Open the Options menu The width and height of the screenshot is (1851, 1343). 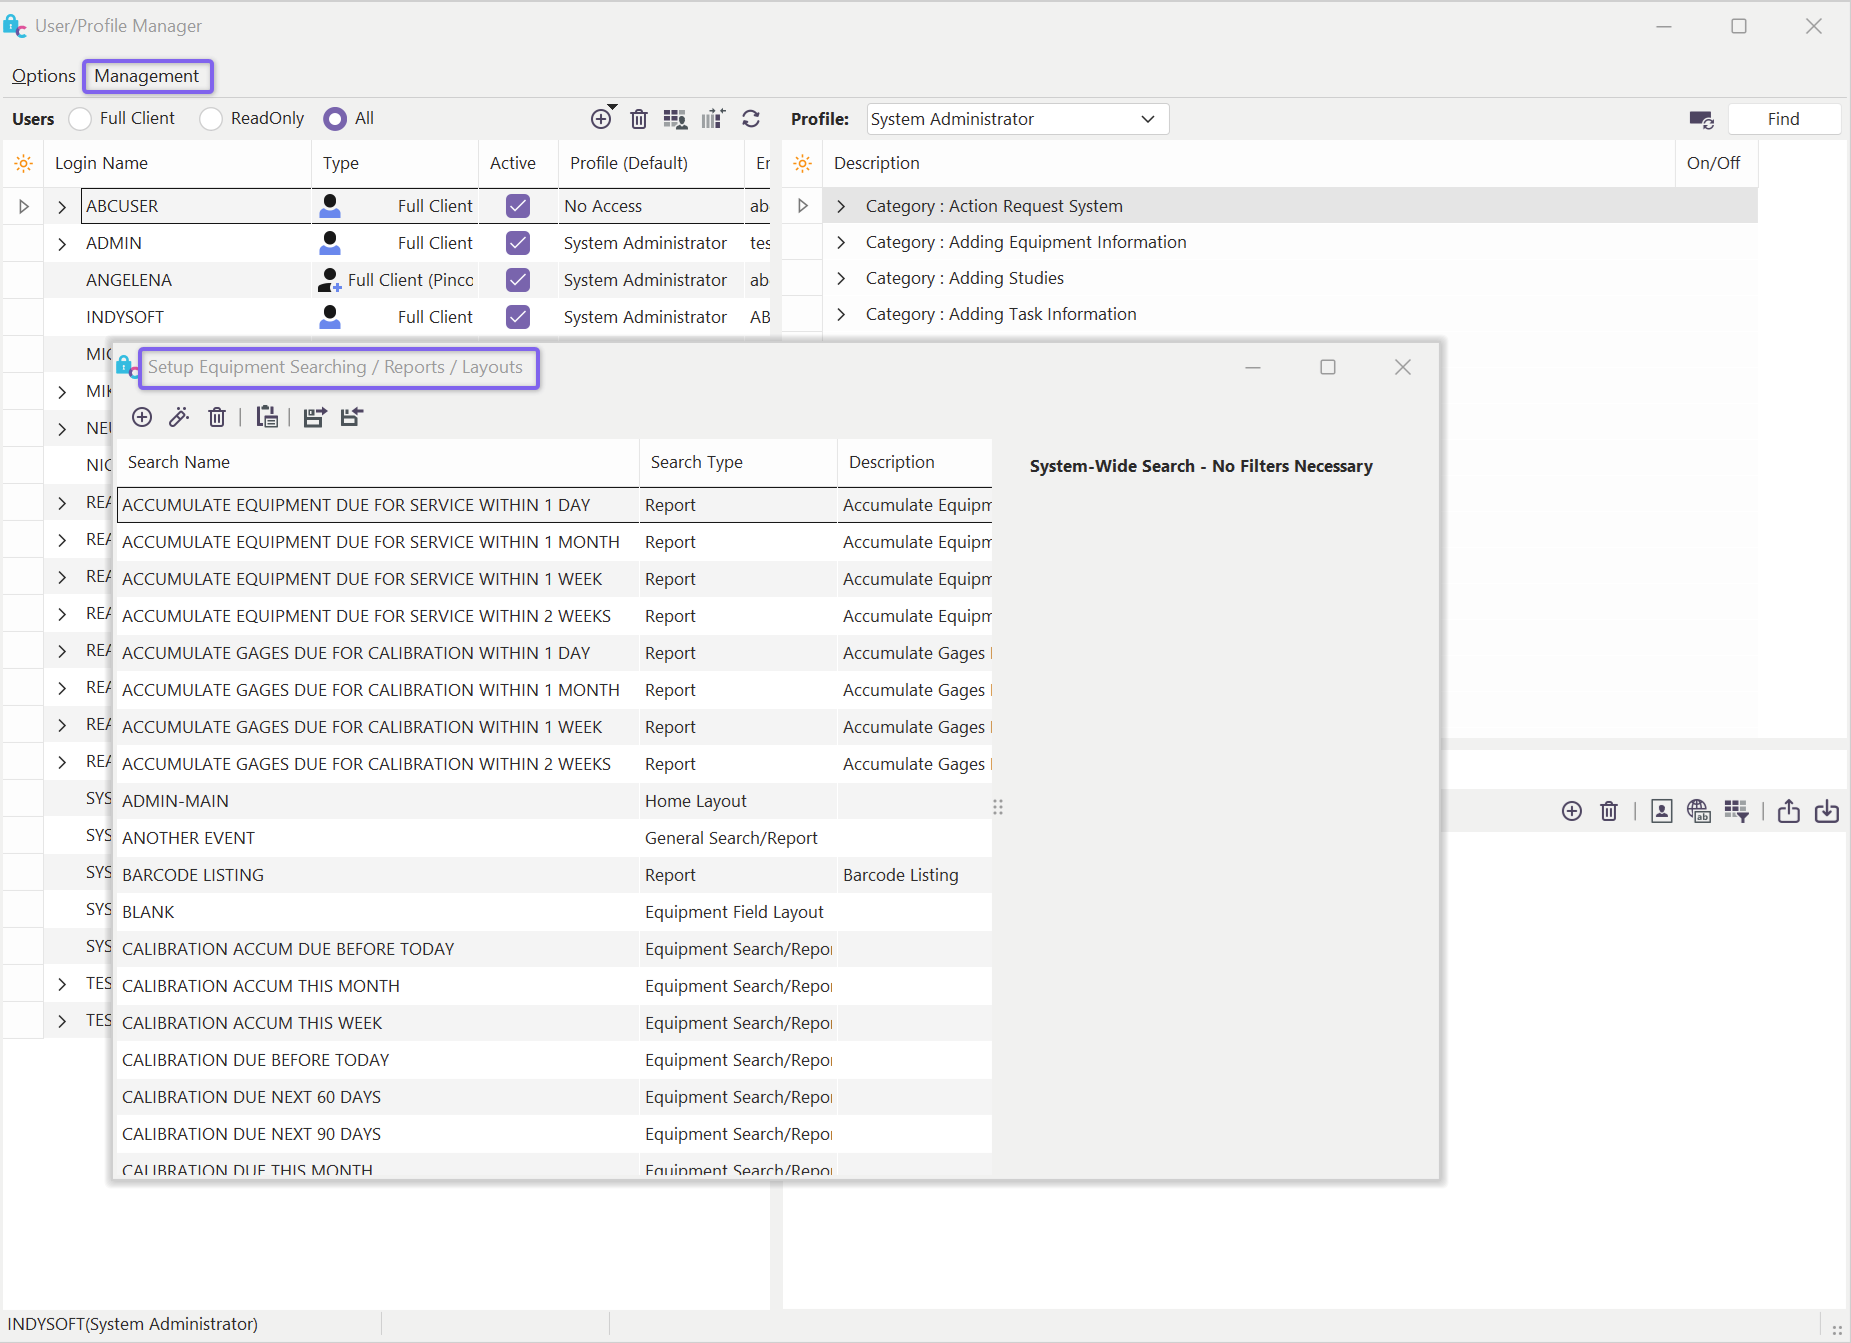(x=43, y=76)
